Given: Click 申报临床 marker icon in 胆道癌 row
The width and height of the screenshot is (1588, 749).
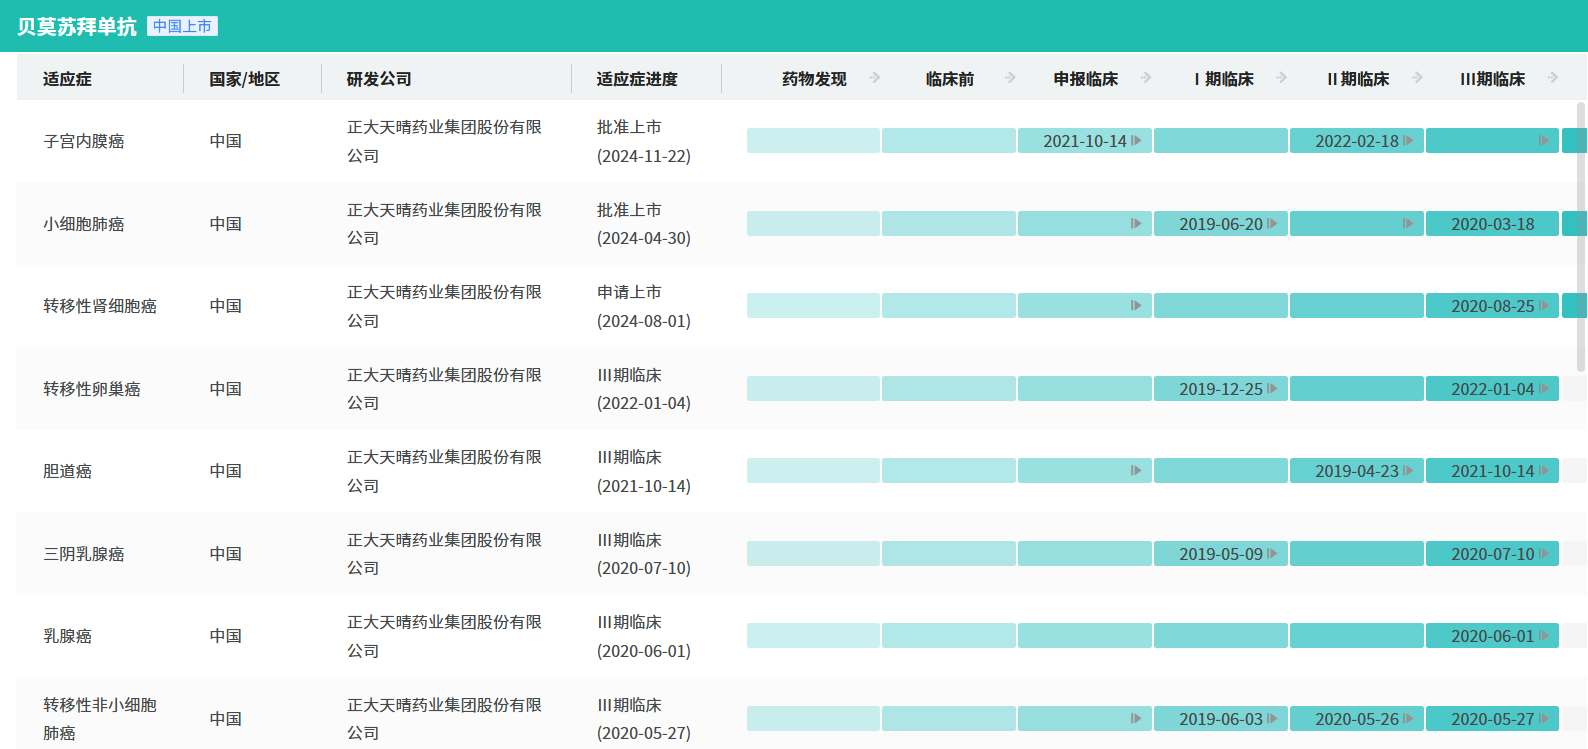Looking at the screenshot, I should 1136,471.
